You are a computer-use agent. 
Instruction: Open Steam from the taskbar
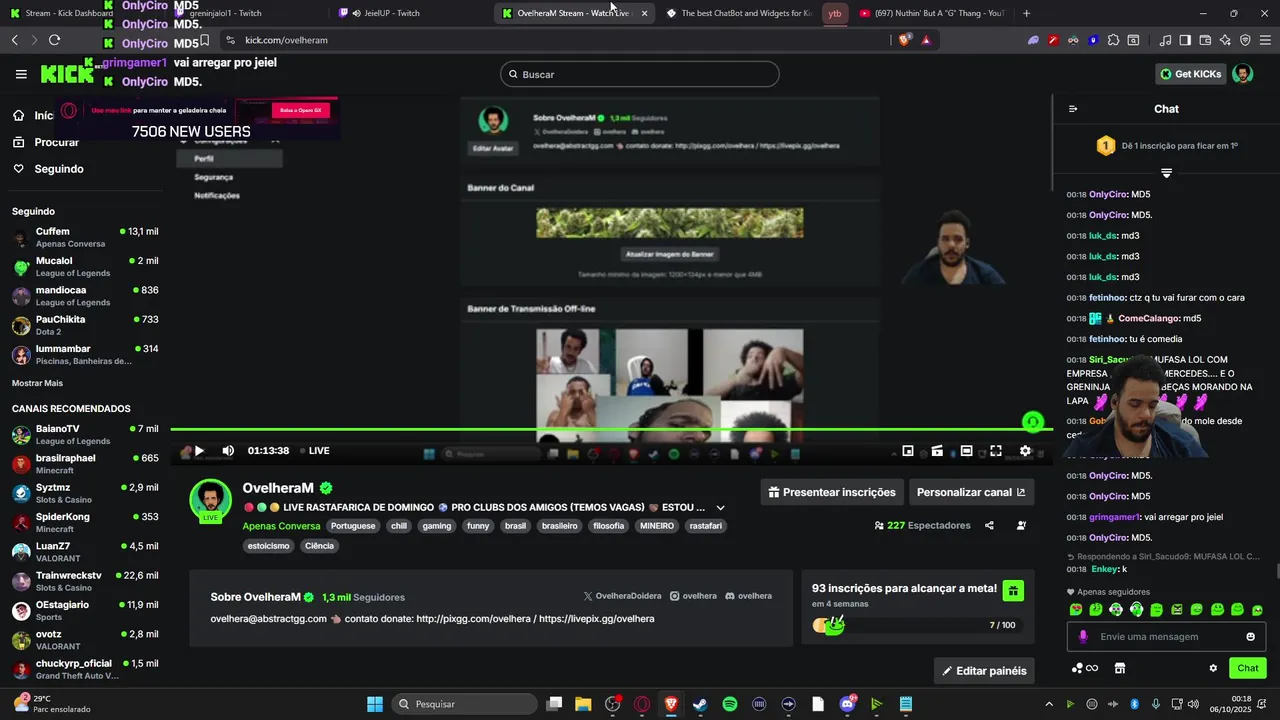tap(700, 704)
